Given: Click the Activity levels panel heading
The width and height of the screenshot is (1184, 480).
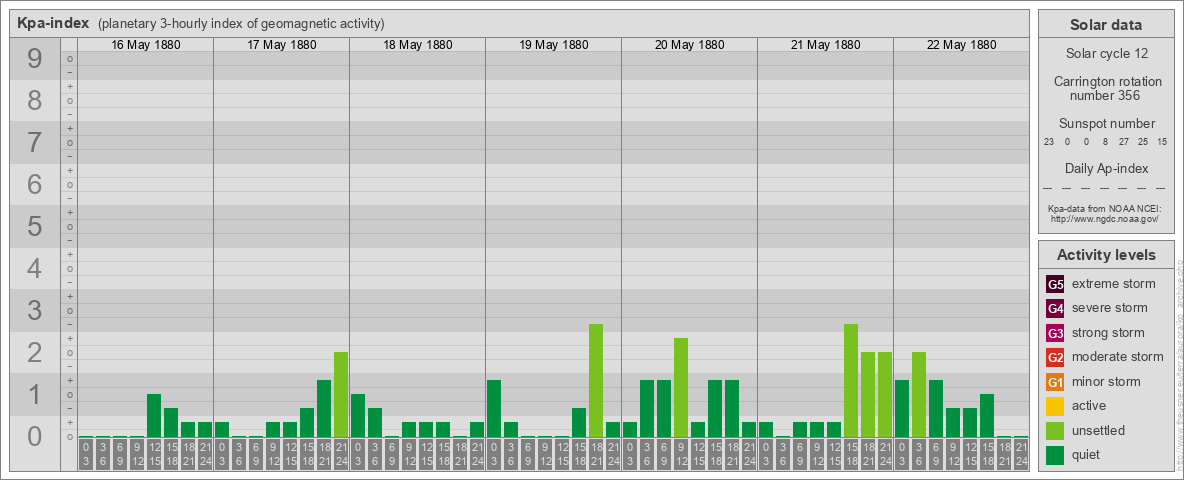Looking at the screenshot, I should (x=1106, y=255).
